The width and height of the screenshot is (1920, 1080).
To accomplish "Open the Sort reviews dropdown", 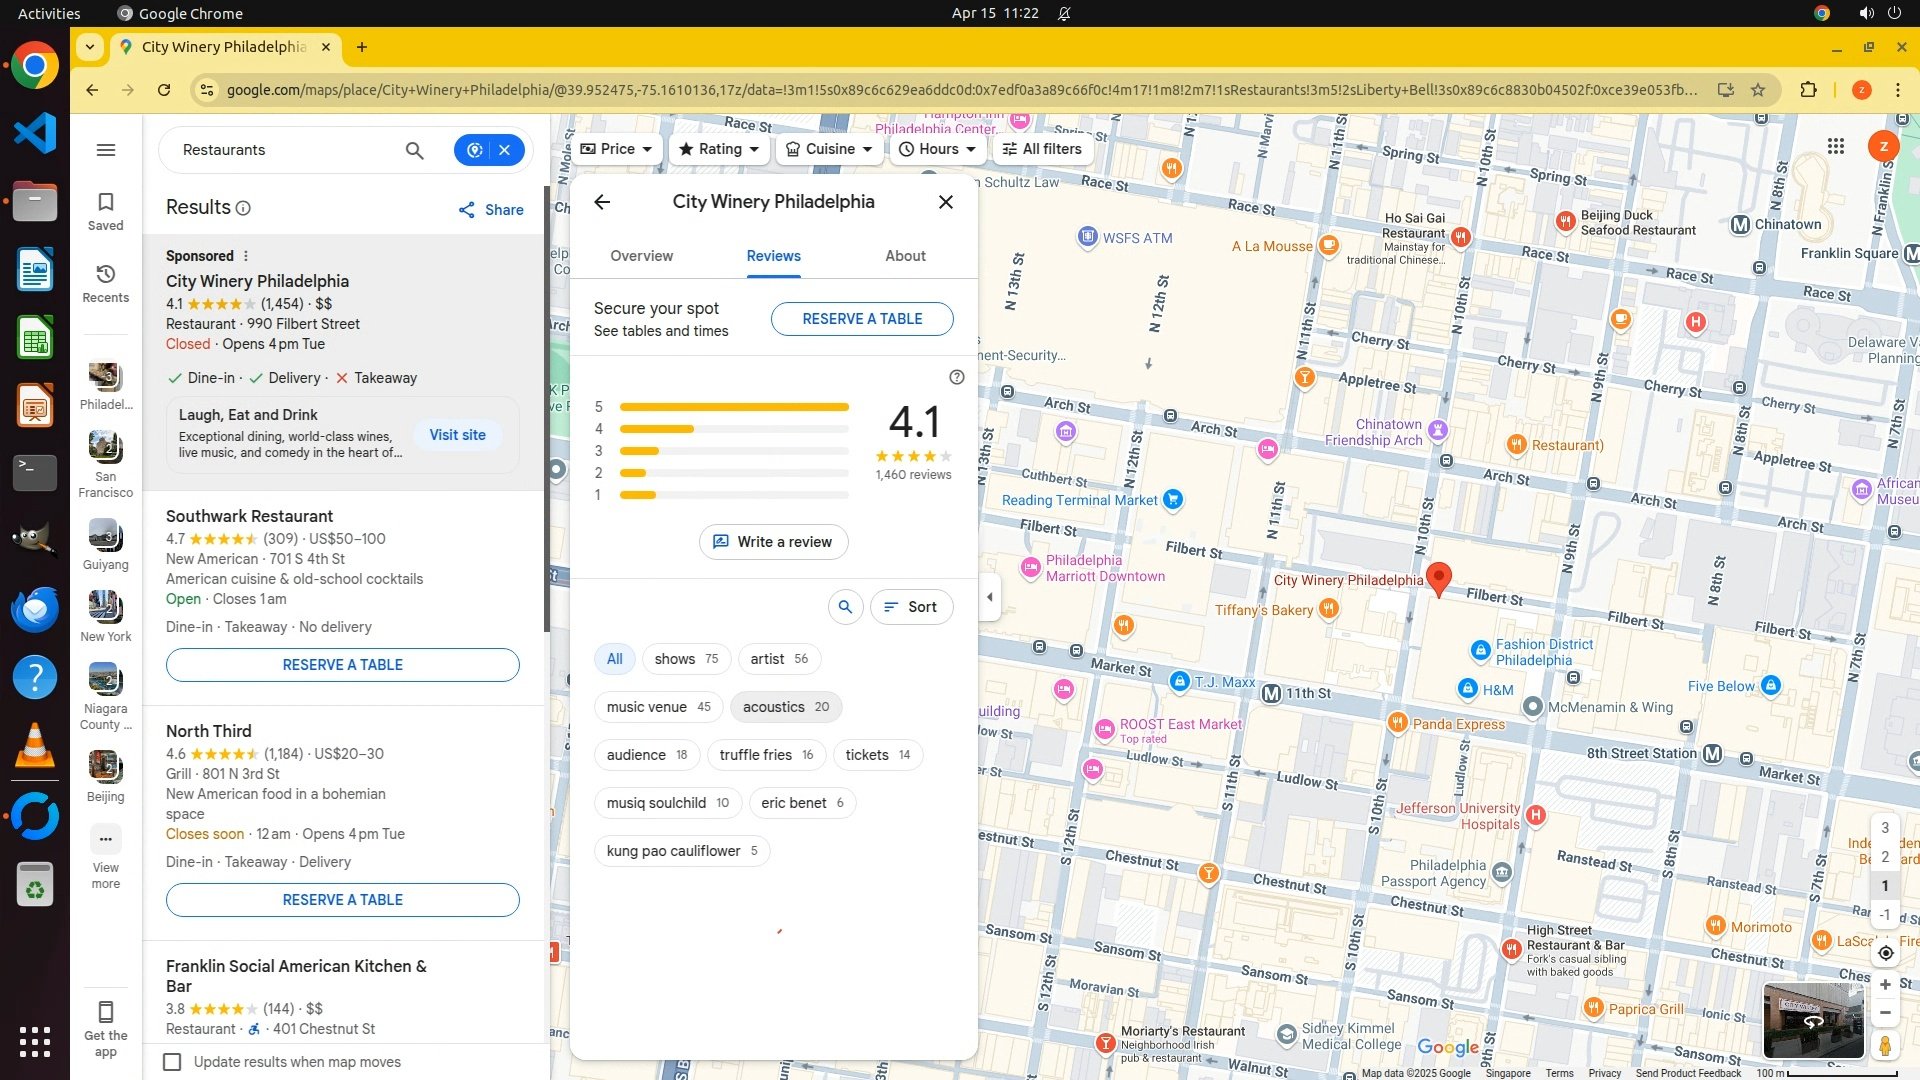I will click(911, 607).
